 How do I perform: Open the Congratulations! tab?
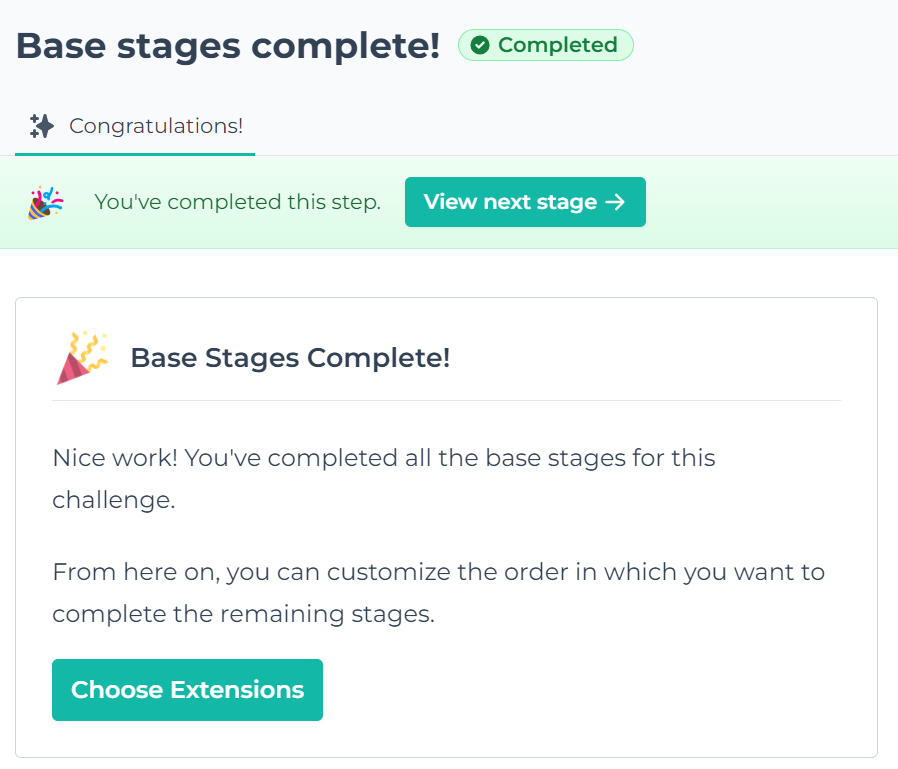coord(136,127)
